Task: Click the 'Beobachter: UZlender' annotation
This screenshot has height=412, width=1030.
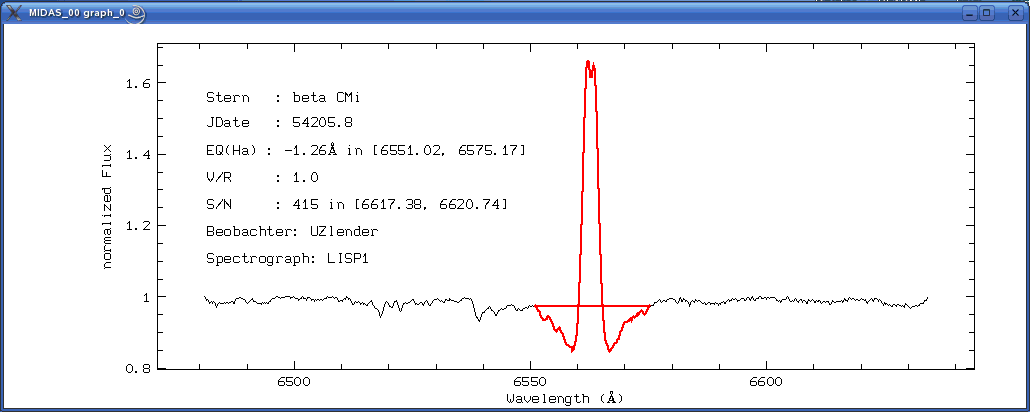Action: coord(292,231)
